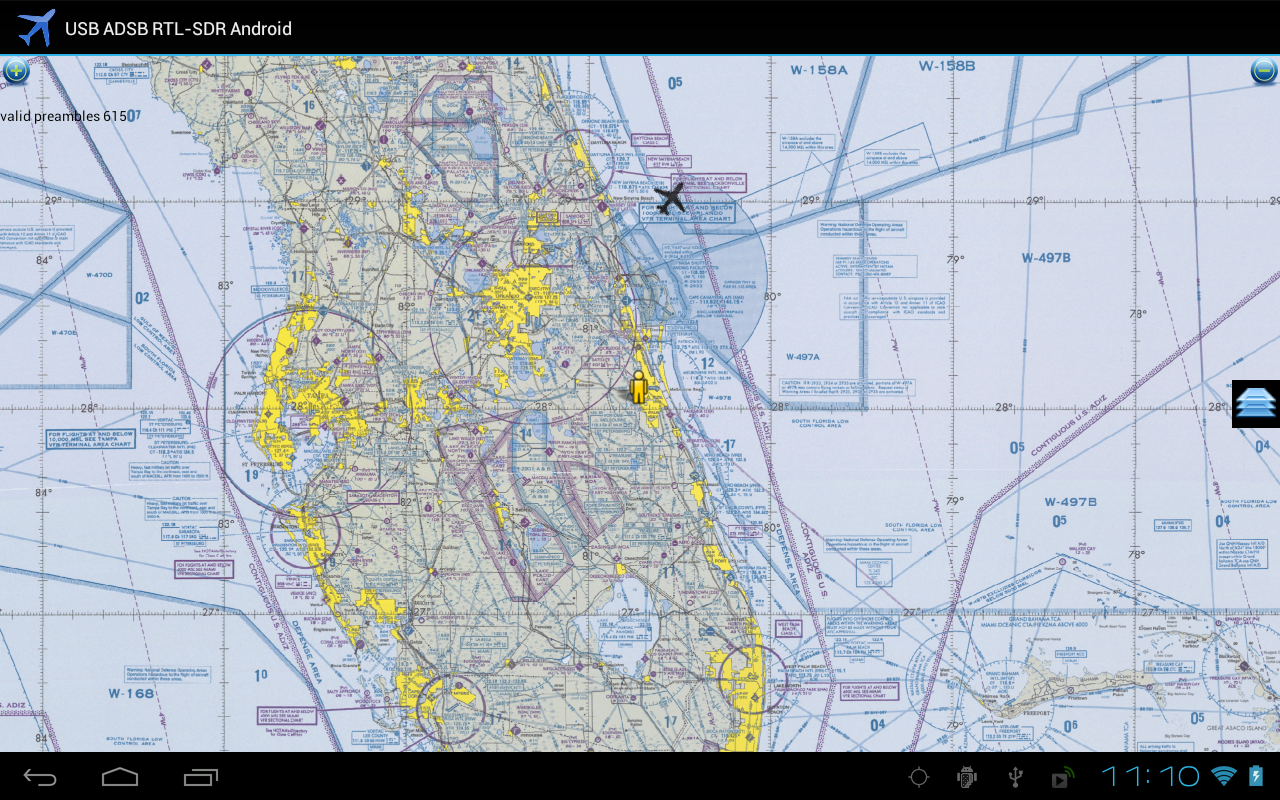Zoom in with the plus button

tap(16, 71)
